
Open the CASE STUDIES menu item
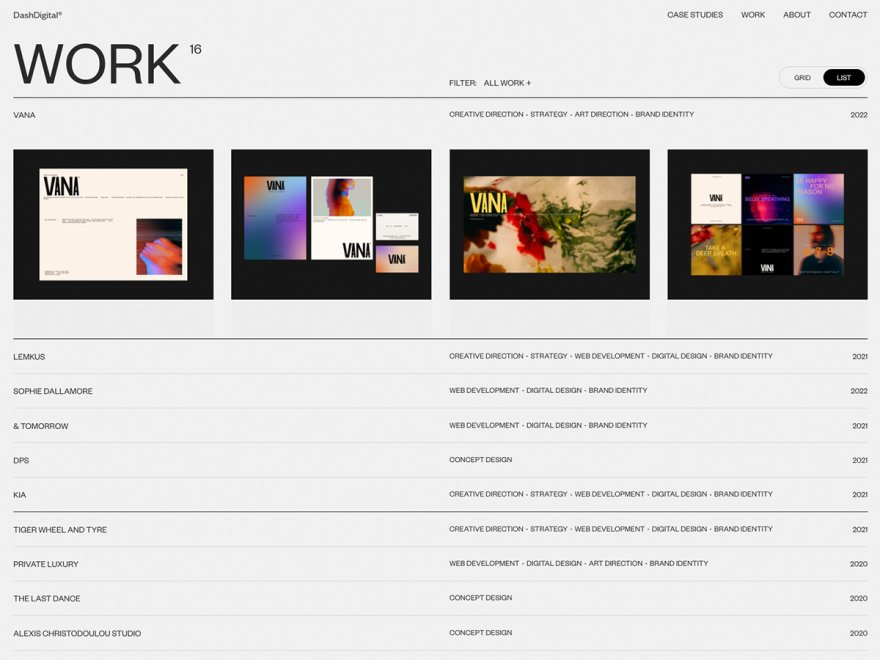(693, 14)
